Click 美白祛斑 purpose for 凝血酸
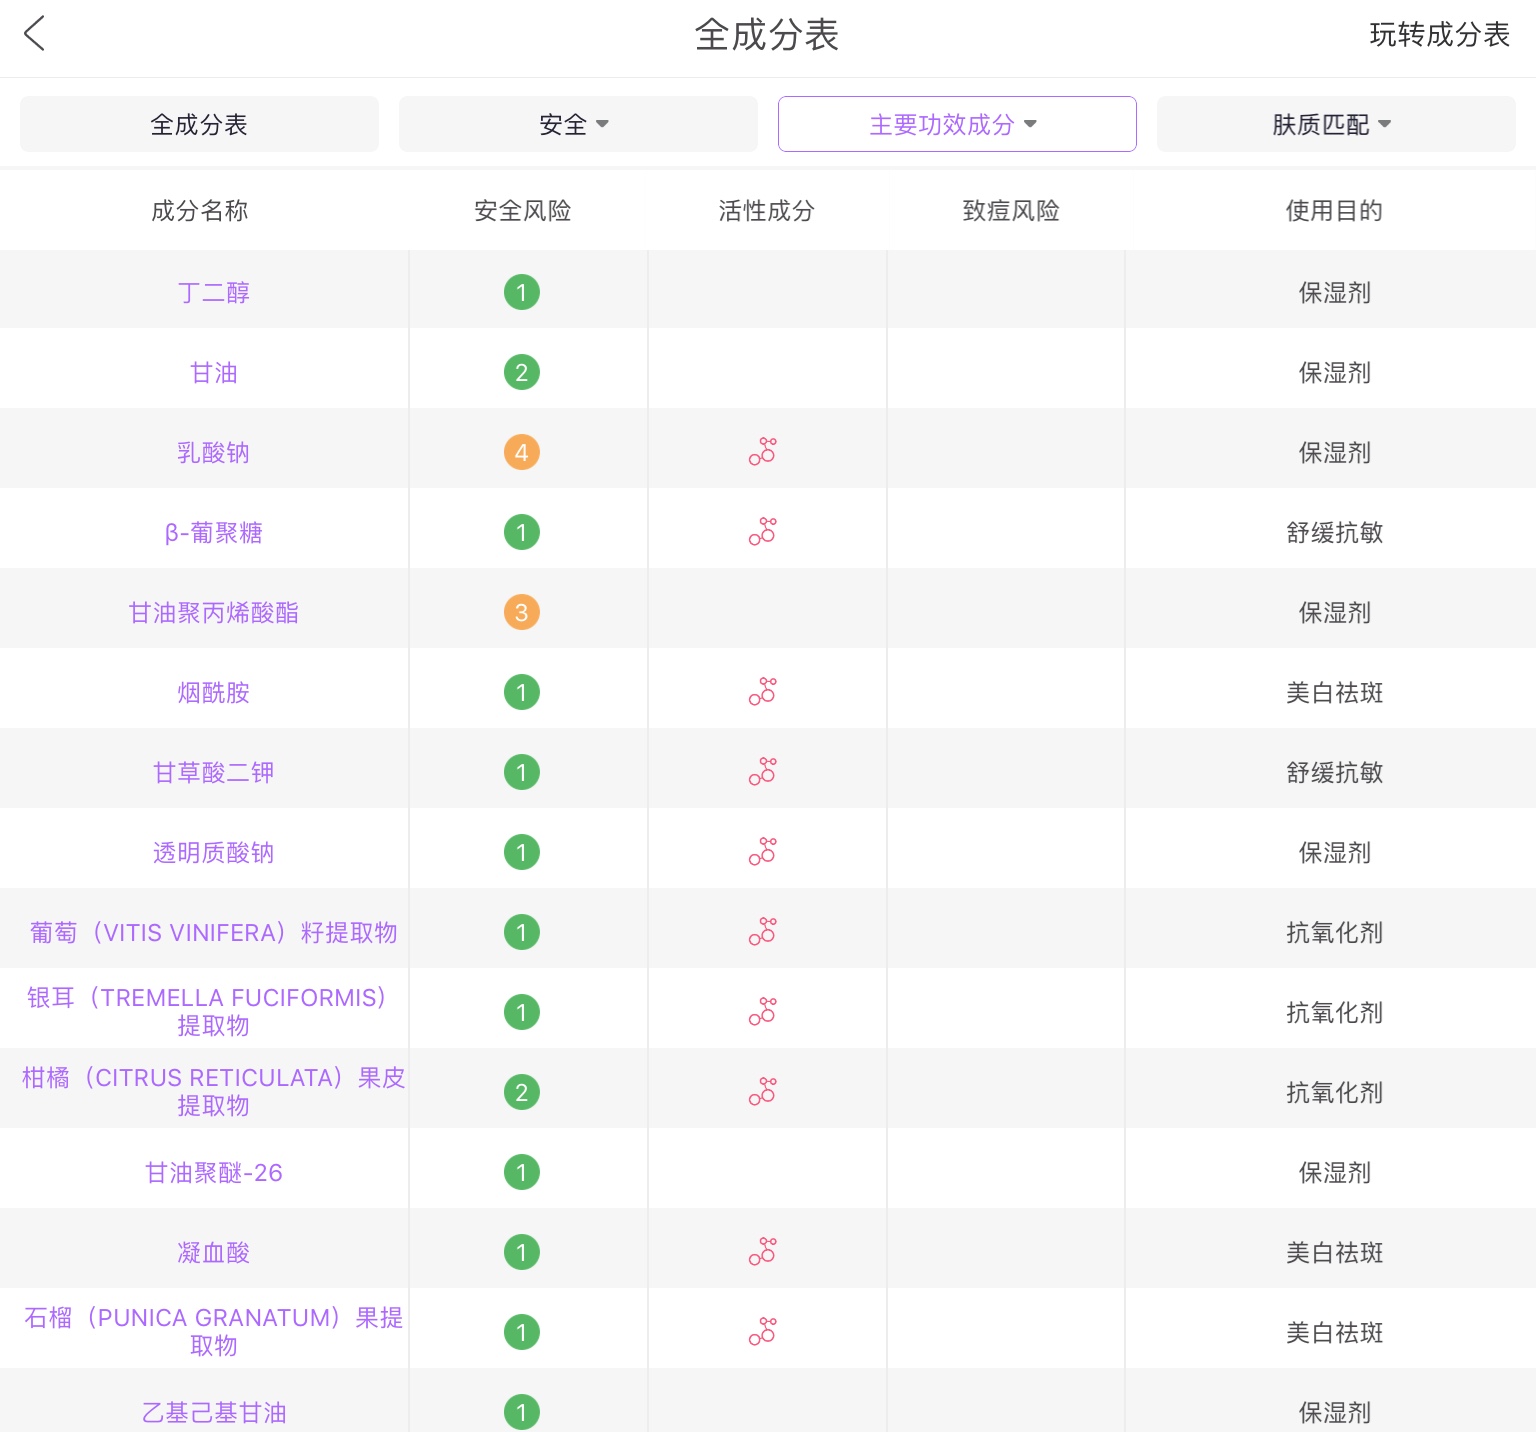Viewport: 1536px width, 1432px height. (1334, 1252)
